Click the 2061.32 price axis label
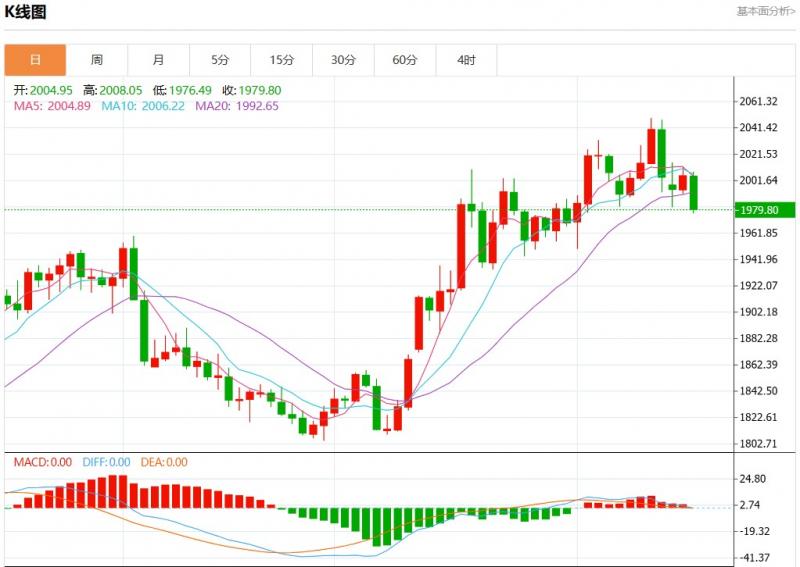 coord(758,102)
